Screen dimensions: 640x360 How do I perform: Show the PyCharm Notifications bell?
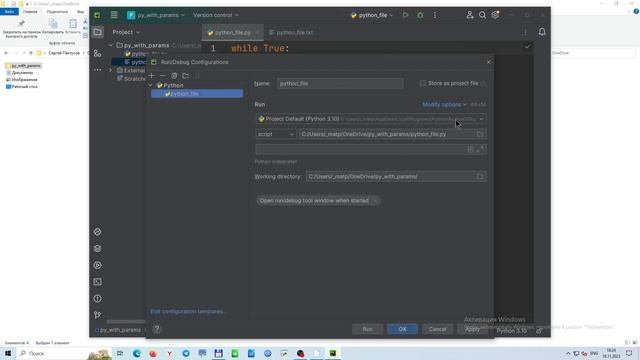(542, 32)
